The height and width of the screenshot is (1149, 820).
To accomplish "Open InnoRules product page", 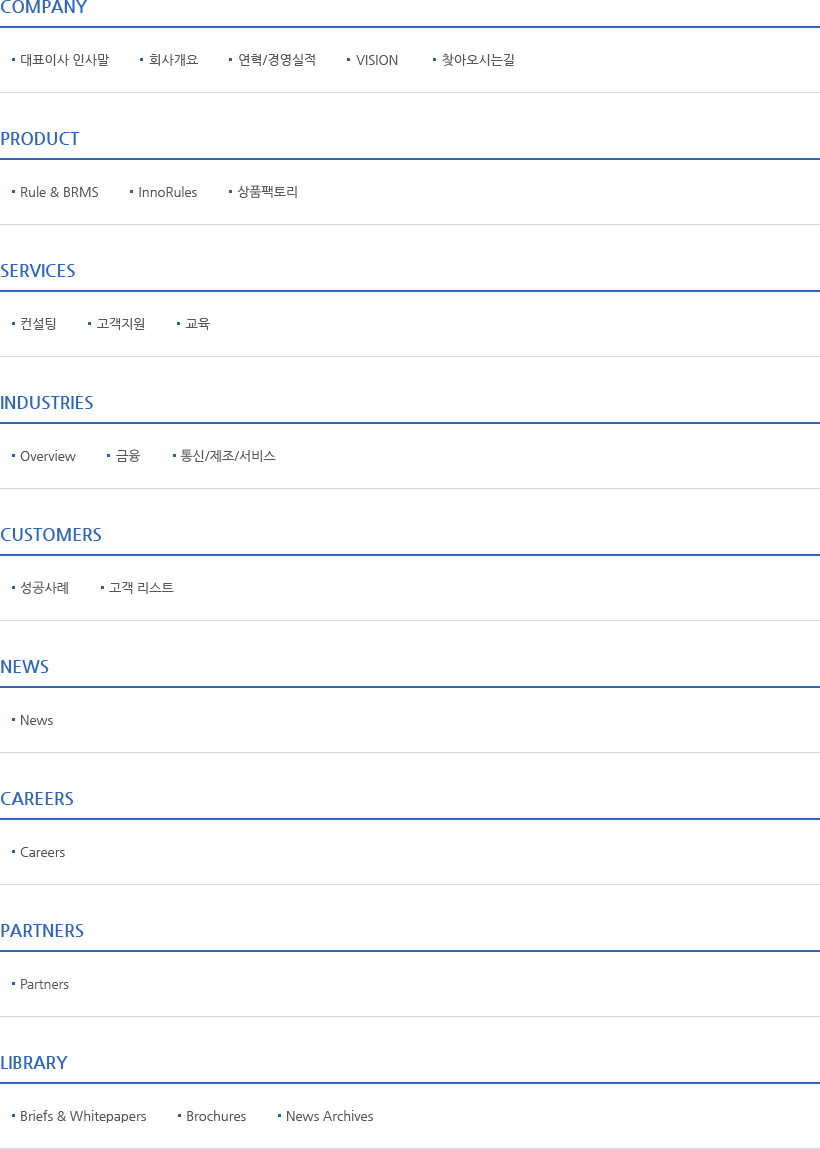I will (167, 192).
